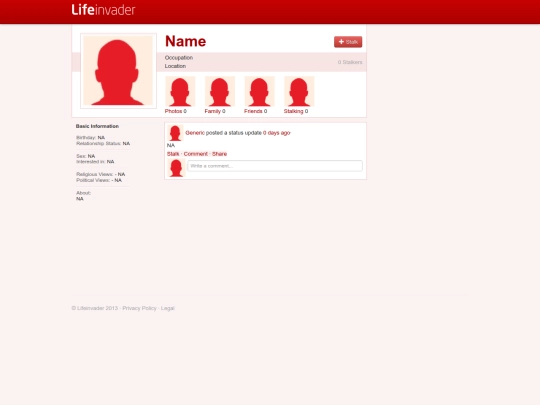The width and height of the screenshot is (540, 405).
Task: Click the Name profile heading
Action: click(x=186, y=41)
